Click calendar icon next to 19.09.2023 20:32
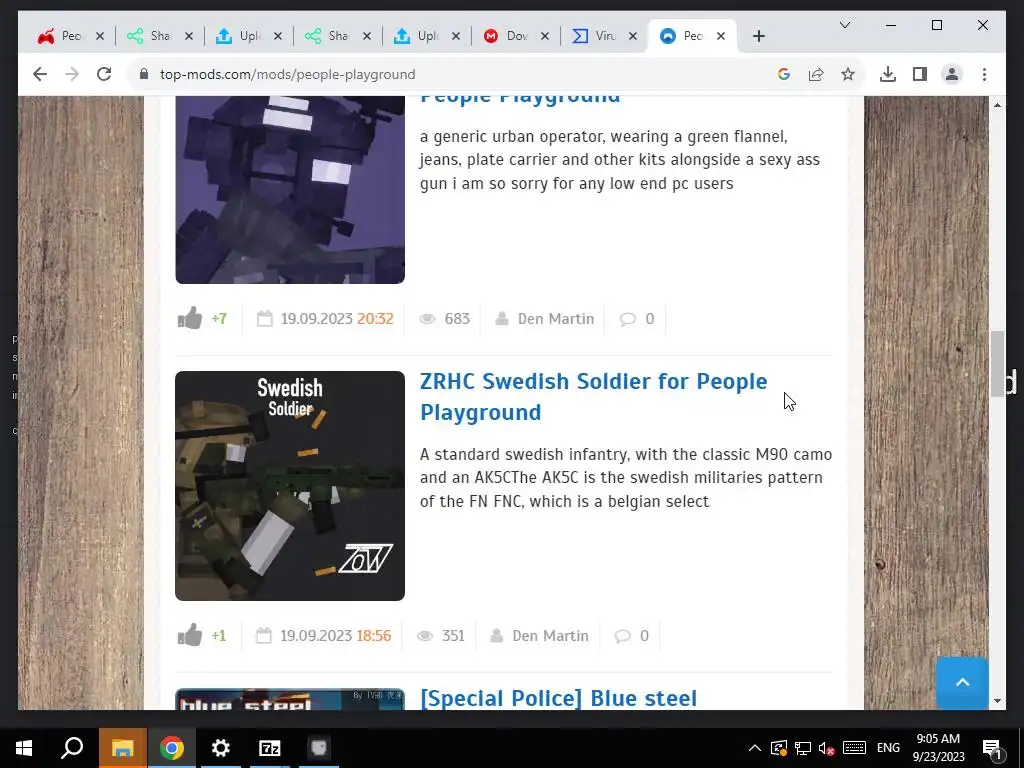The width and height of the screenshot is (1024, 768). tap(264, 319)
